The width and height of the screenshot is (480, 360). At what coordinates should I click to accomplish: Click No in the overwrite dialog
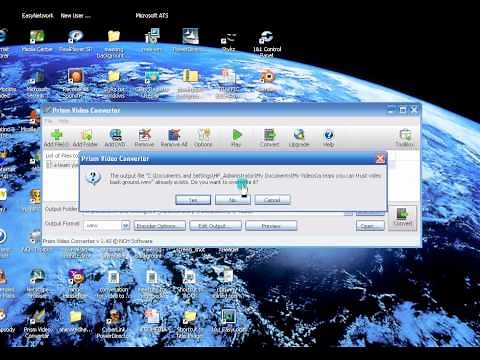(x=233, y=200)
